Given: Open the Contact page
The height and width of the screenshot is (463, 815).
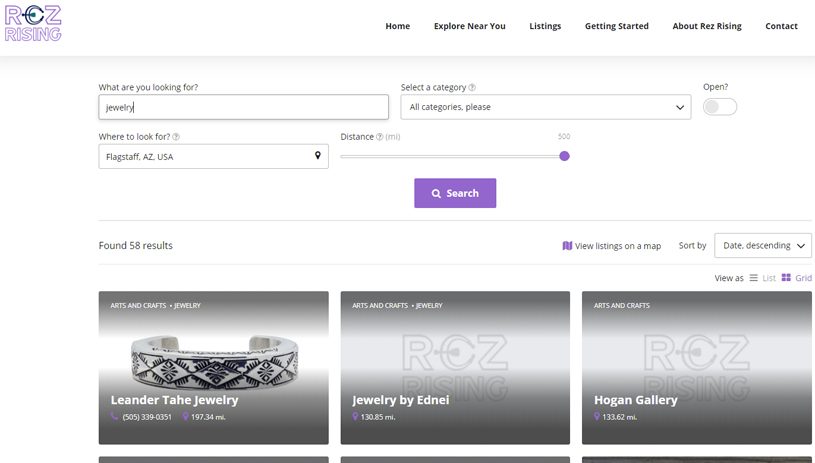Looking at the screenshot, I should pos(781,26).
